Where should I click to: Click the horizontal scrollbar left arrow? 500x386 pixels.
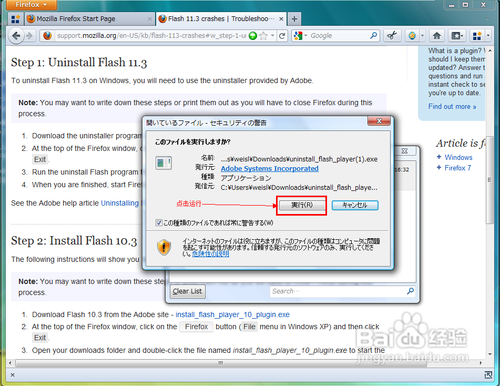tap(10, 363)
